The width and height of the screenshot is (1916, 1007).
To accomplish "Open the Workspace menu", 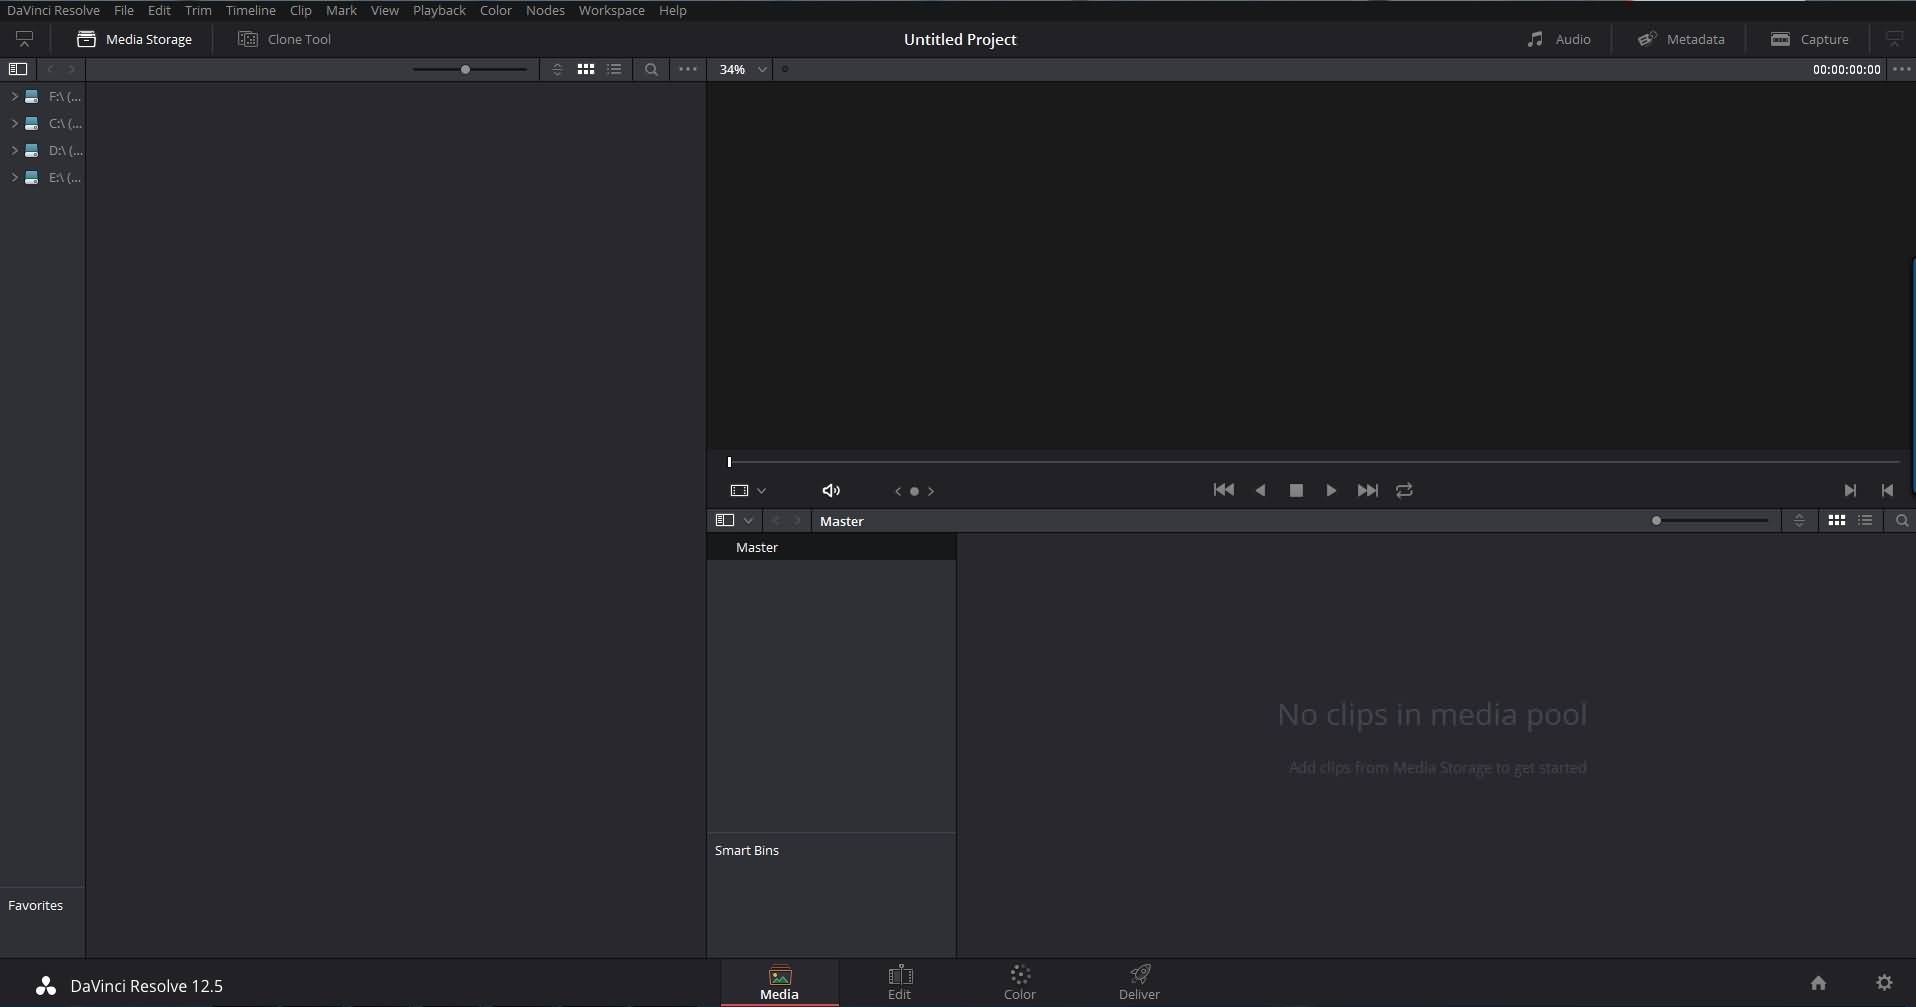I will pos(611,10).
